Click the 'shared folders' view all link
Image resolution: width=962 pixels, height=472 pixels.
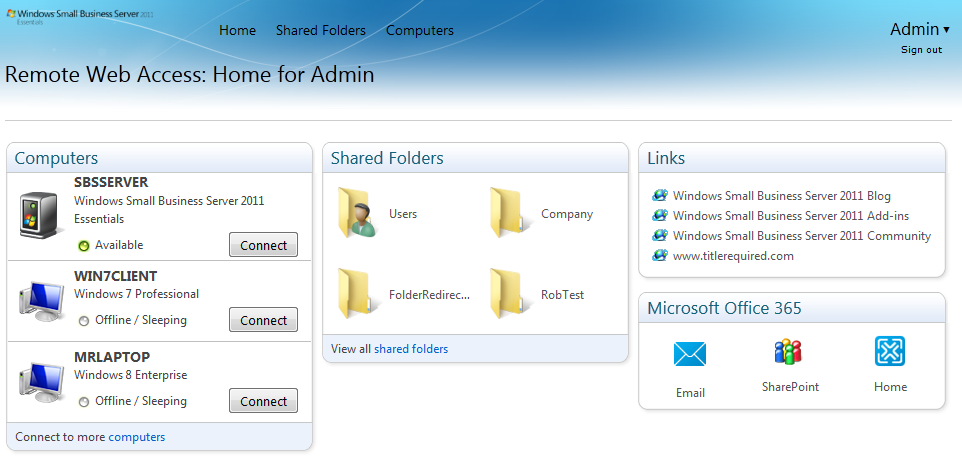[x=411, y=349]
